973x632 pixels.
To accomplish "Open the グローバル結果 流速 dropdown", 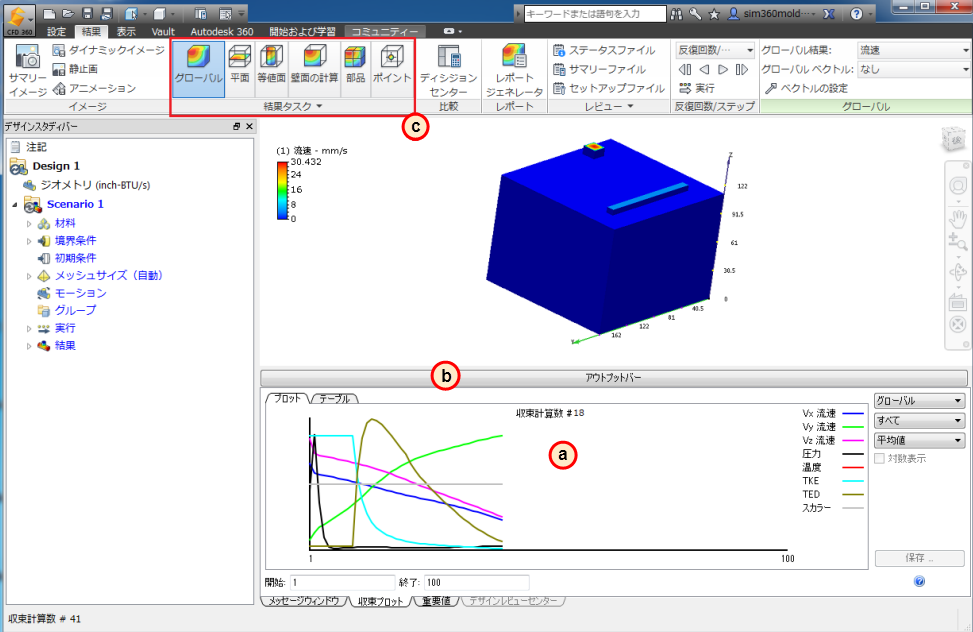I will (x=914, y=50).
